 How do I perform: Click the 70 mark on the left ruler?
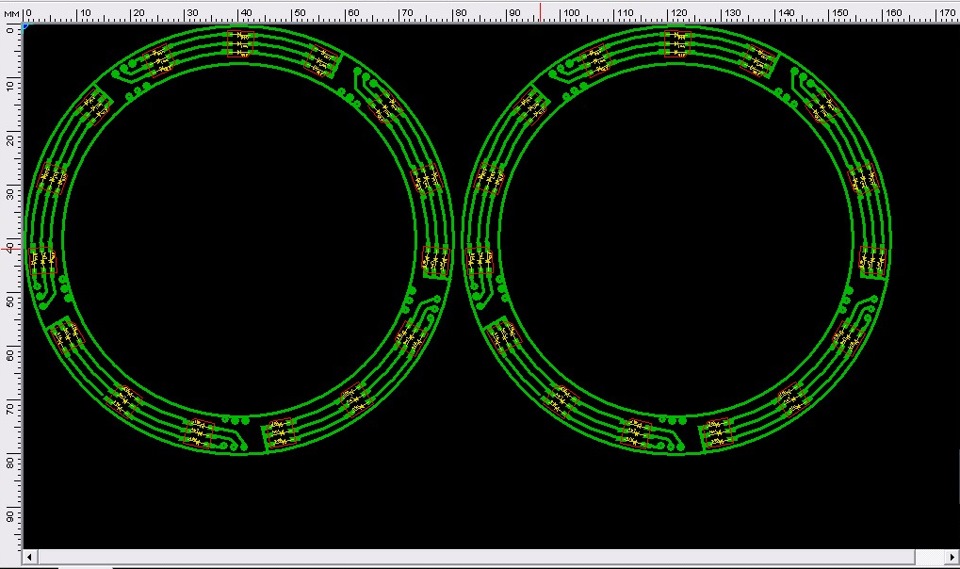pyautogui.click(x=10, y=407)
